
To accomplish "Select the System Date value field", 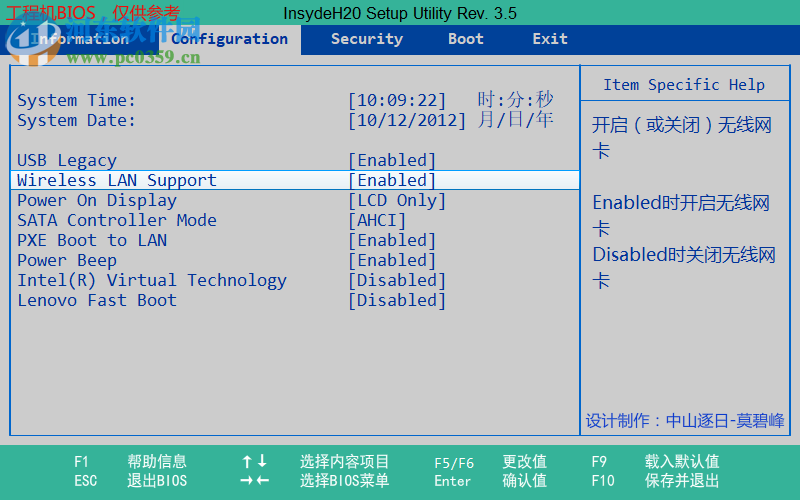I will coord(407,121).
